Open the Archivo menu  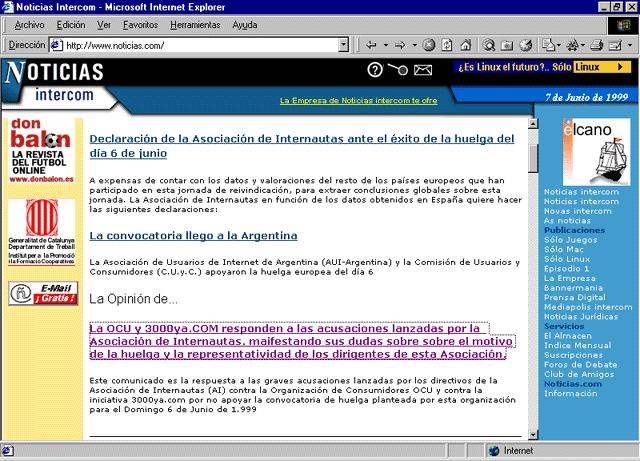tap(29, 25)
